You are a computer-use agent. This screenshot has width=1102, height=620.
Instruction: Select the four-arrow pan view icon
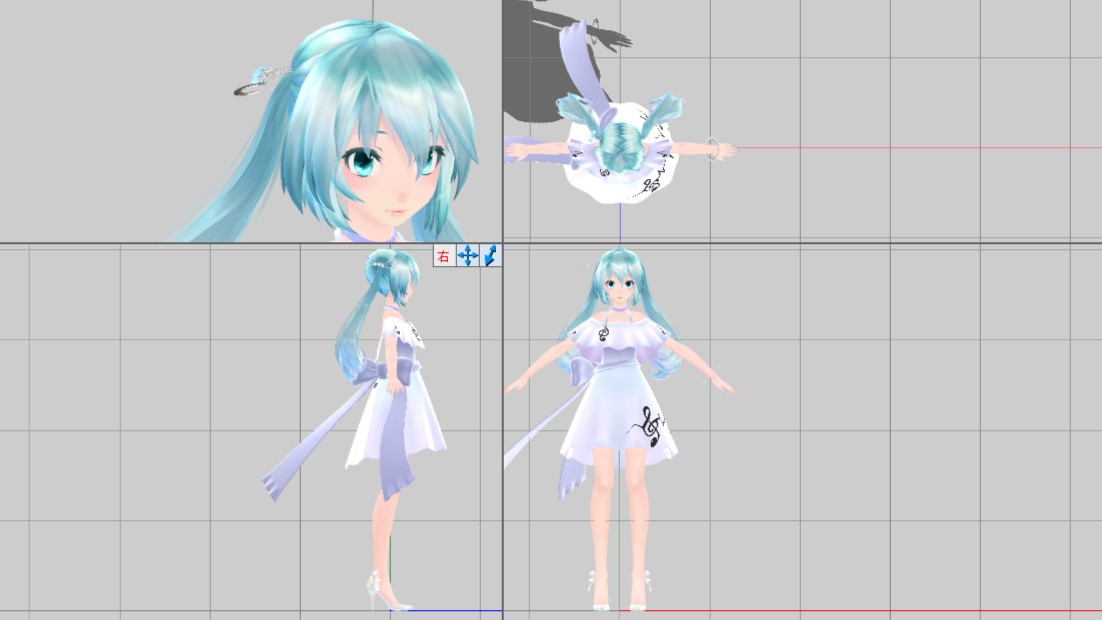tap(467, 257)
